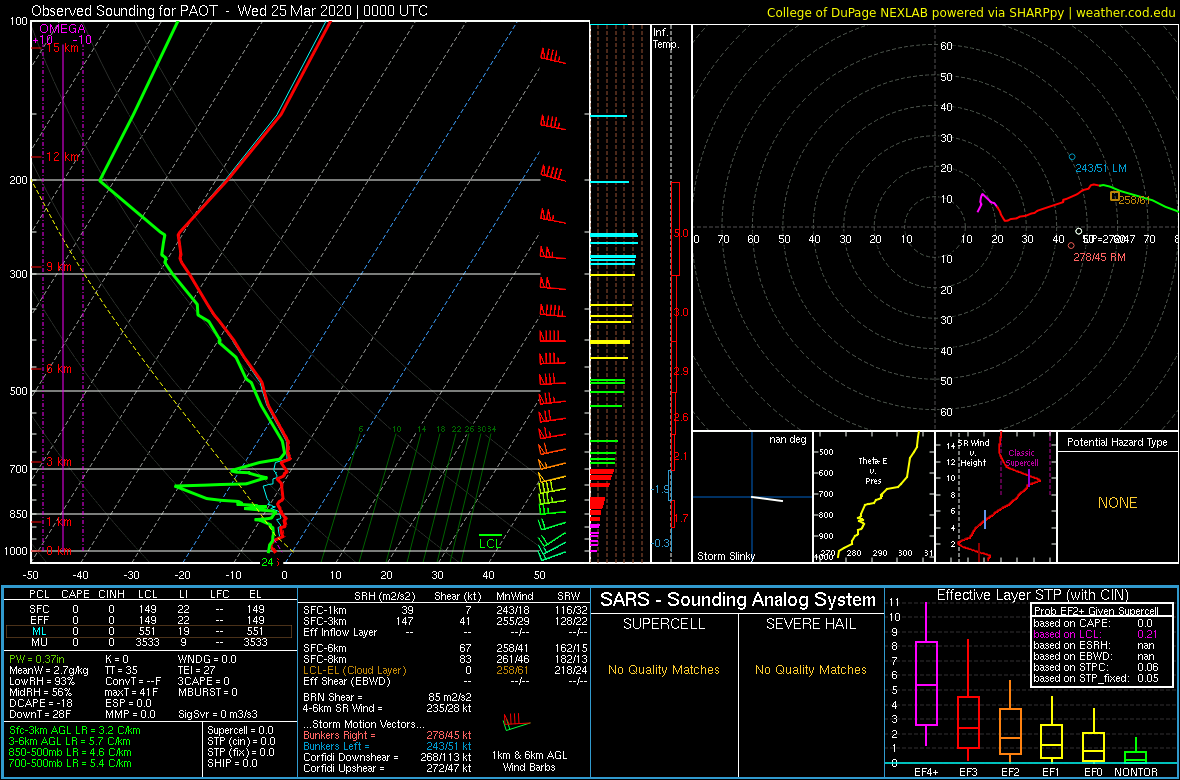
Task: Click the SEVERE HAIL analog column heading
Action: click(811, 624)
